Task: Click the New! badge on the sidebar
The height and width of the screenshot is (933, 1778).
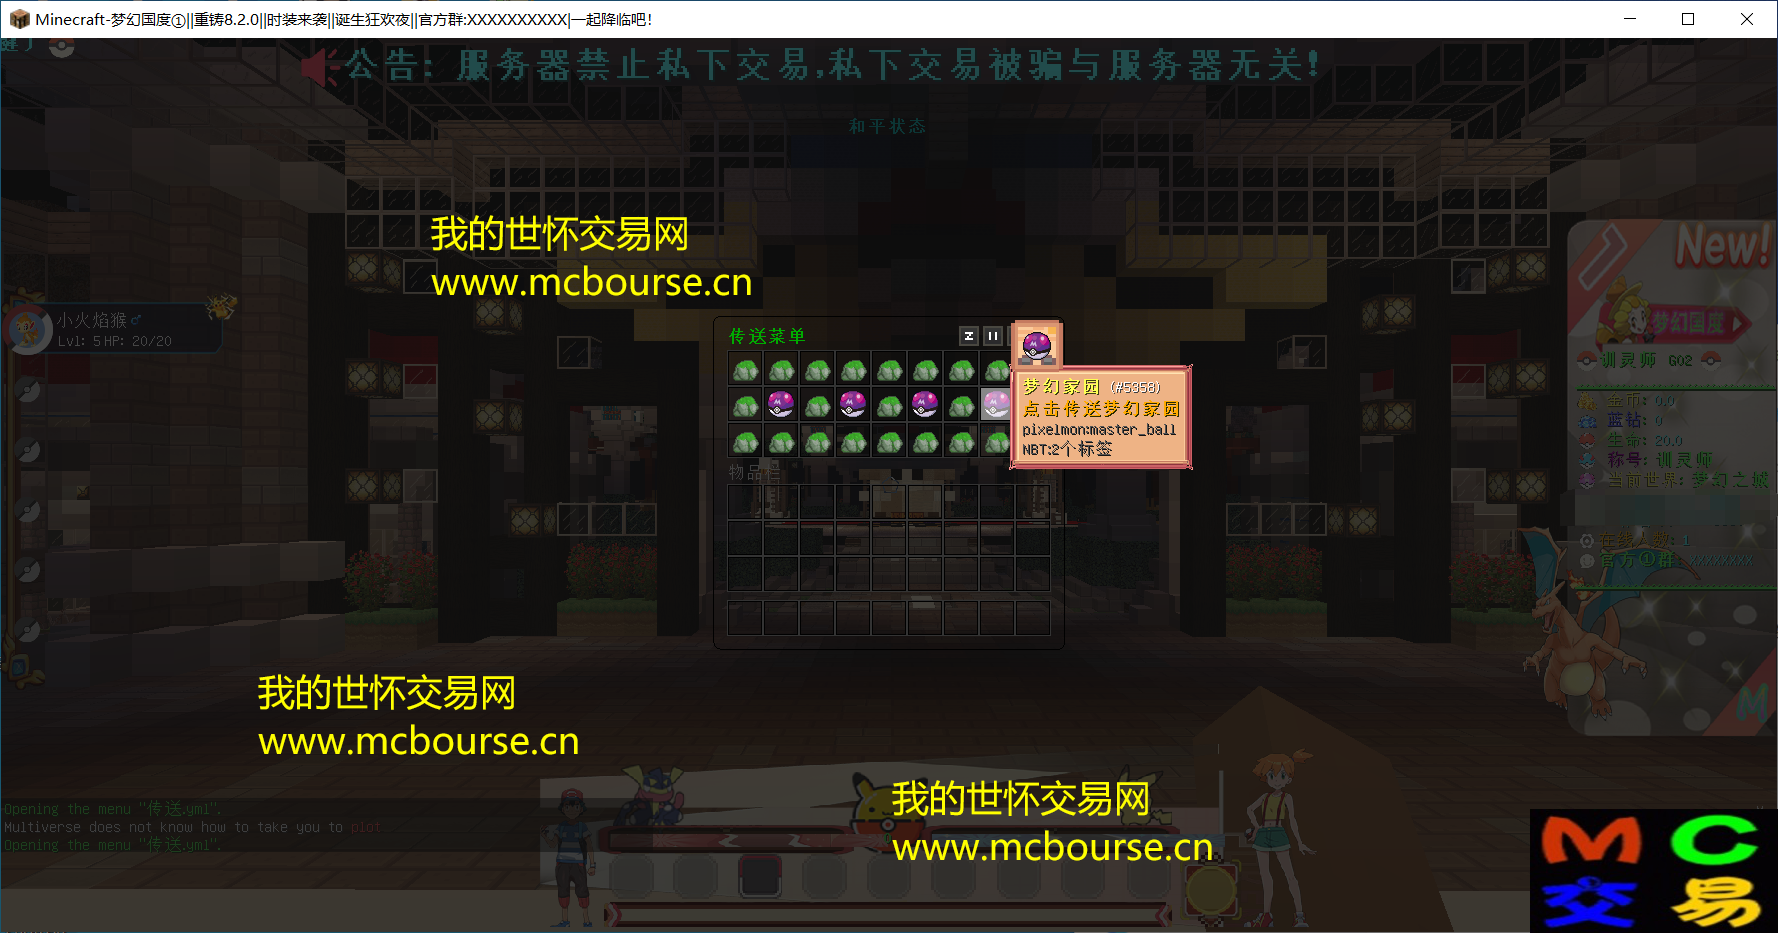Action: (x=1723, y=246)
